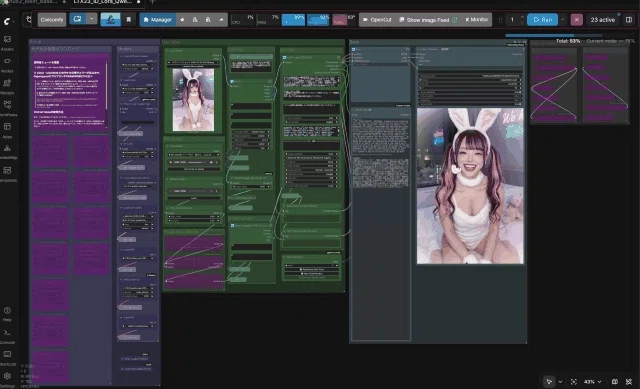This screenshot has width=640, height=389.
Task: Open the Settings gear in sidebar
Action: 7,380
